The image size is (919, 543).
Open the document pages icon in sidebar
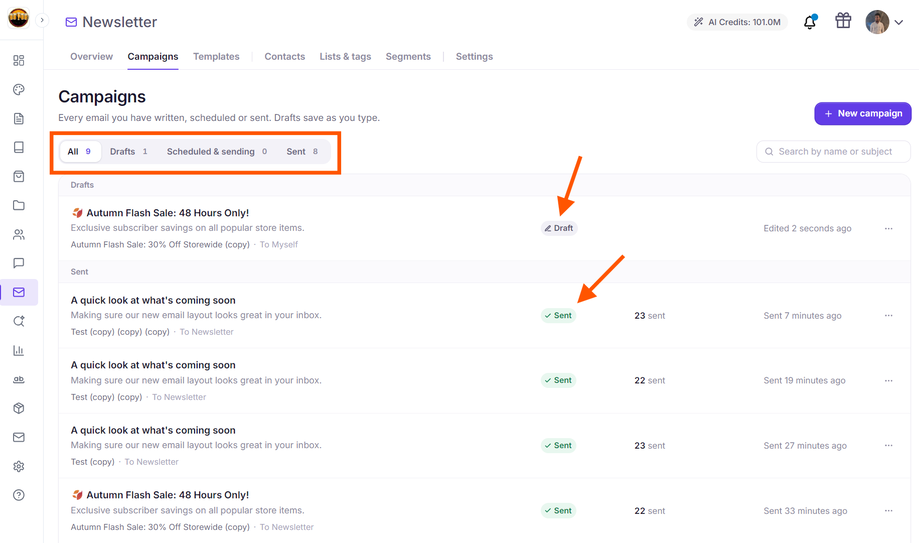19,118
